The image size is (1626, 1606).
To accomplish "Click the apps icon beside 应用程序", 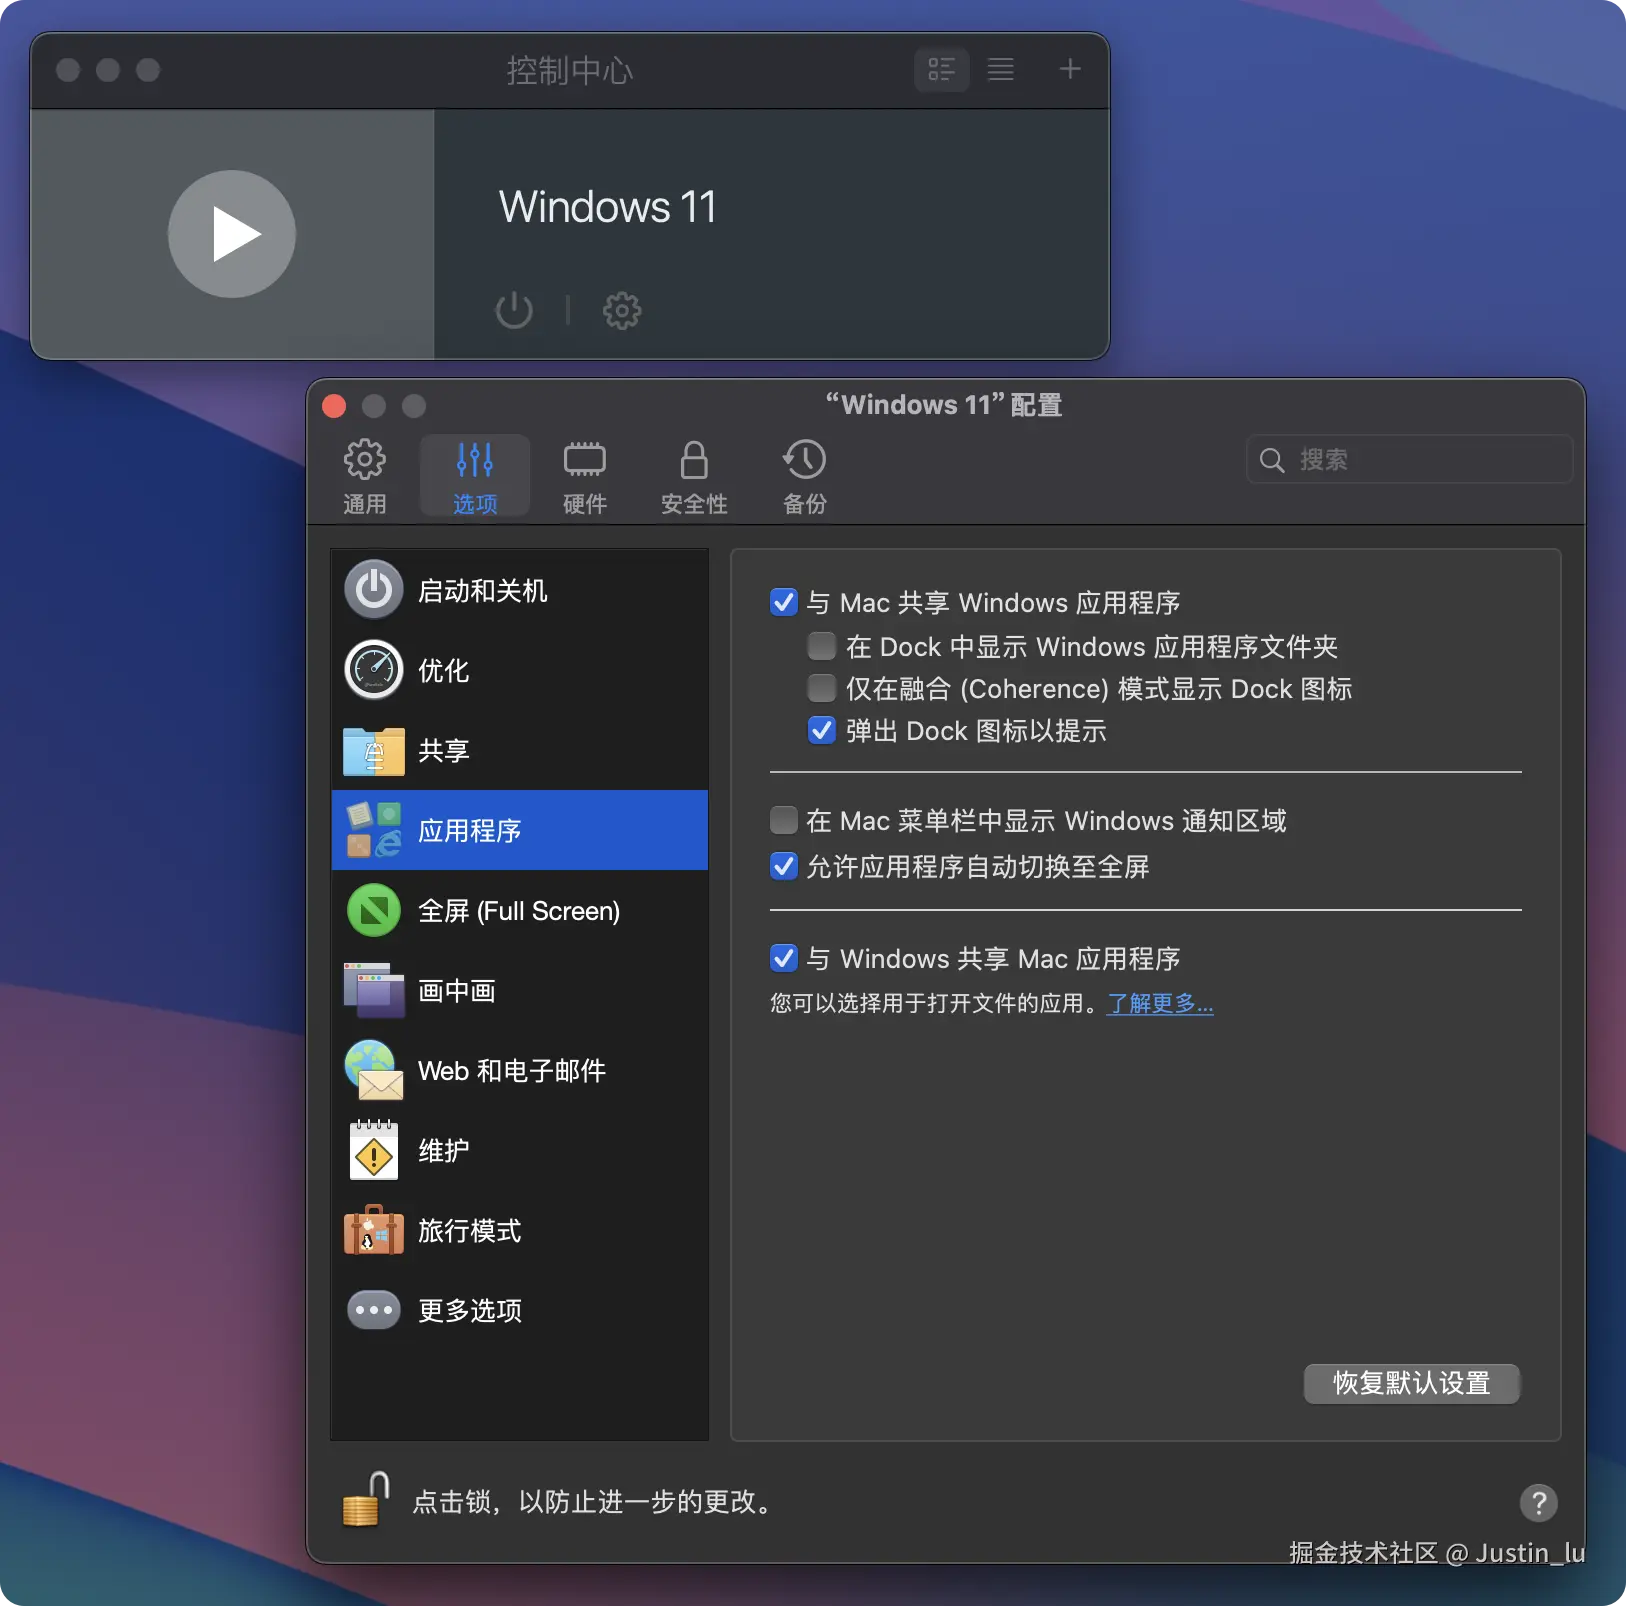I will tap(374, 830).
